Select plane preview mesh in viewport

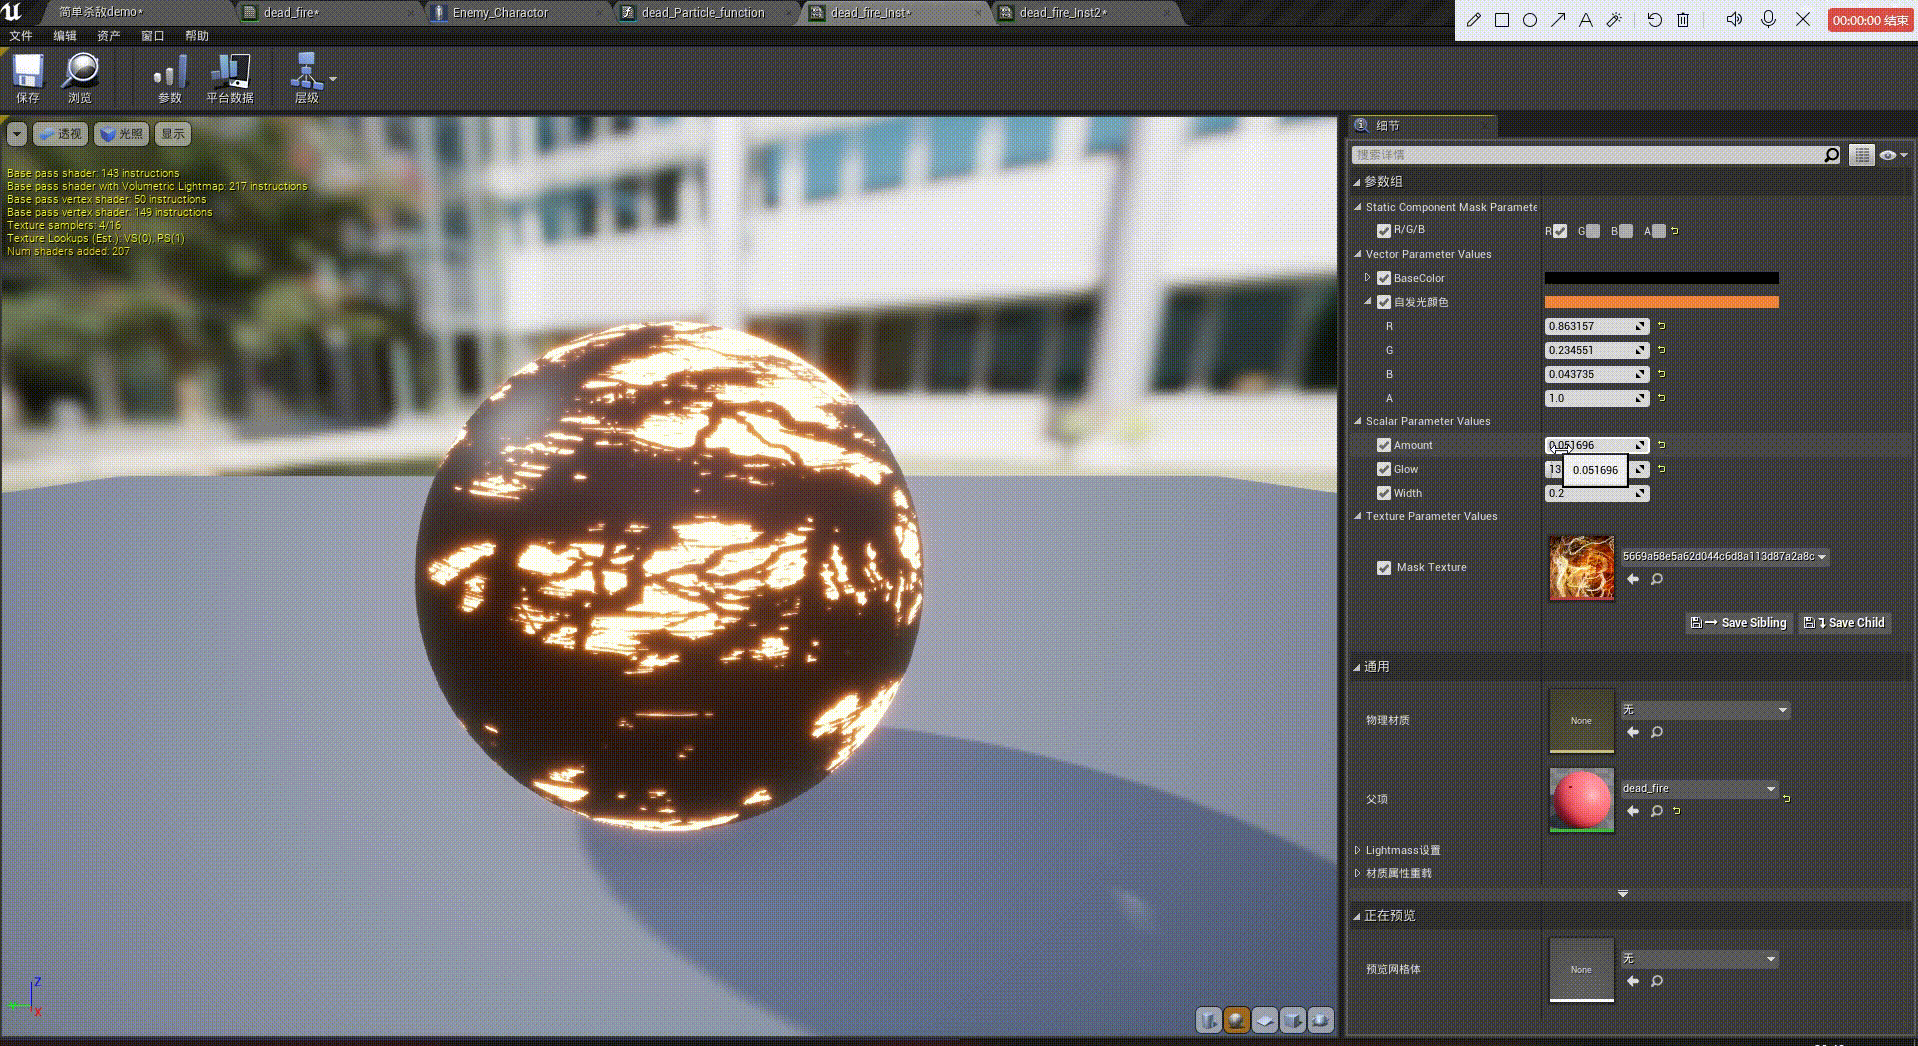(x=1265, y=1020)
